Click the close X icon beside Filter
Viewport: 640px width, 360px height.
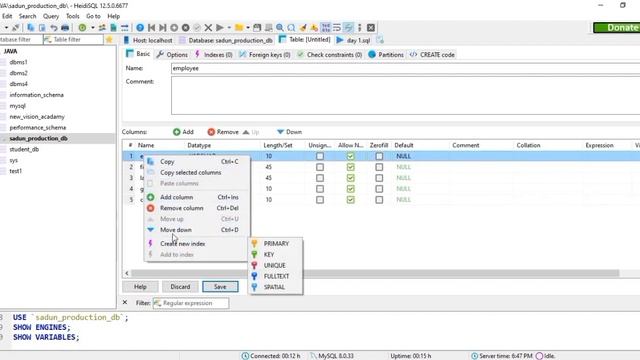125,302
